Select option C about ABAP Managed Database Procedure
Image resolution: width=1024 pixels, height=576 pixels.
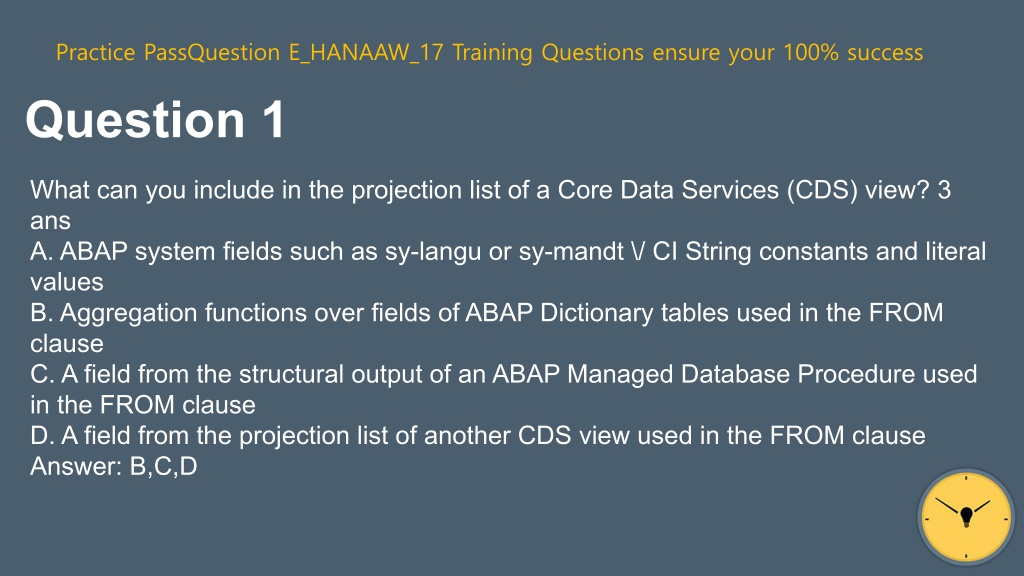click(x=504, y=389)
